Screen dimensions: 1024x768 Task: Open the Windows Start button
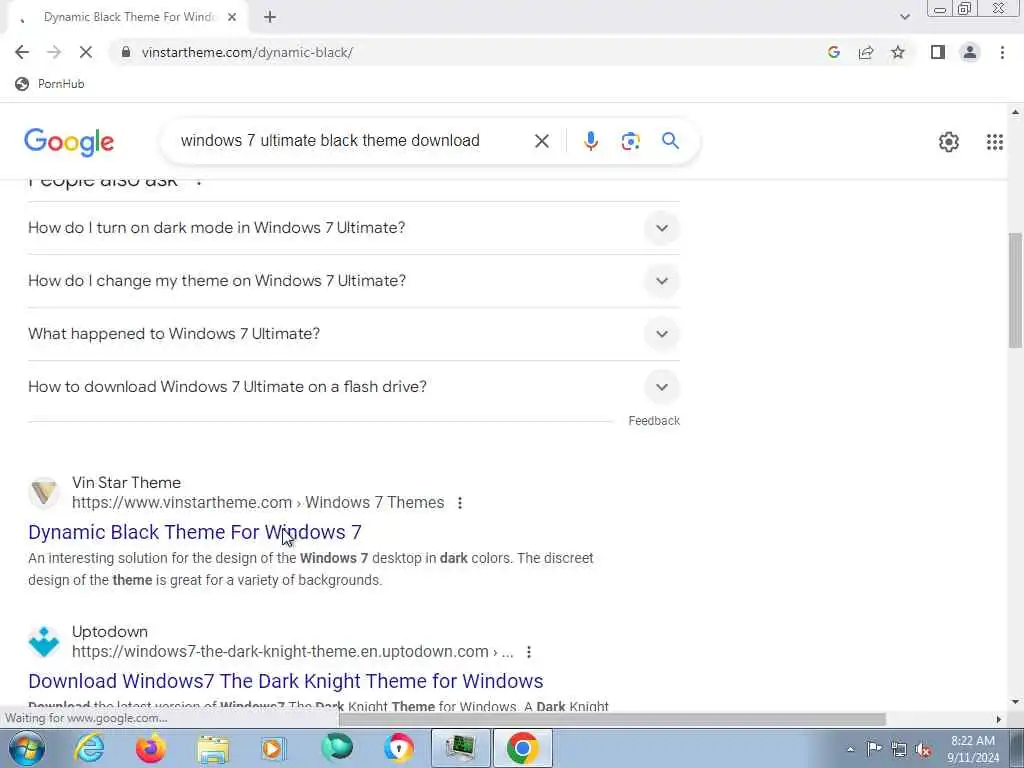tap(26, 748)
